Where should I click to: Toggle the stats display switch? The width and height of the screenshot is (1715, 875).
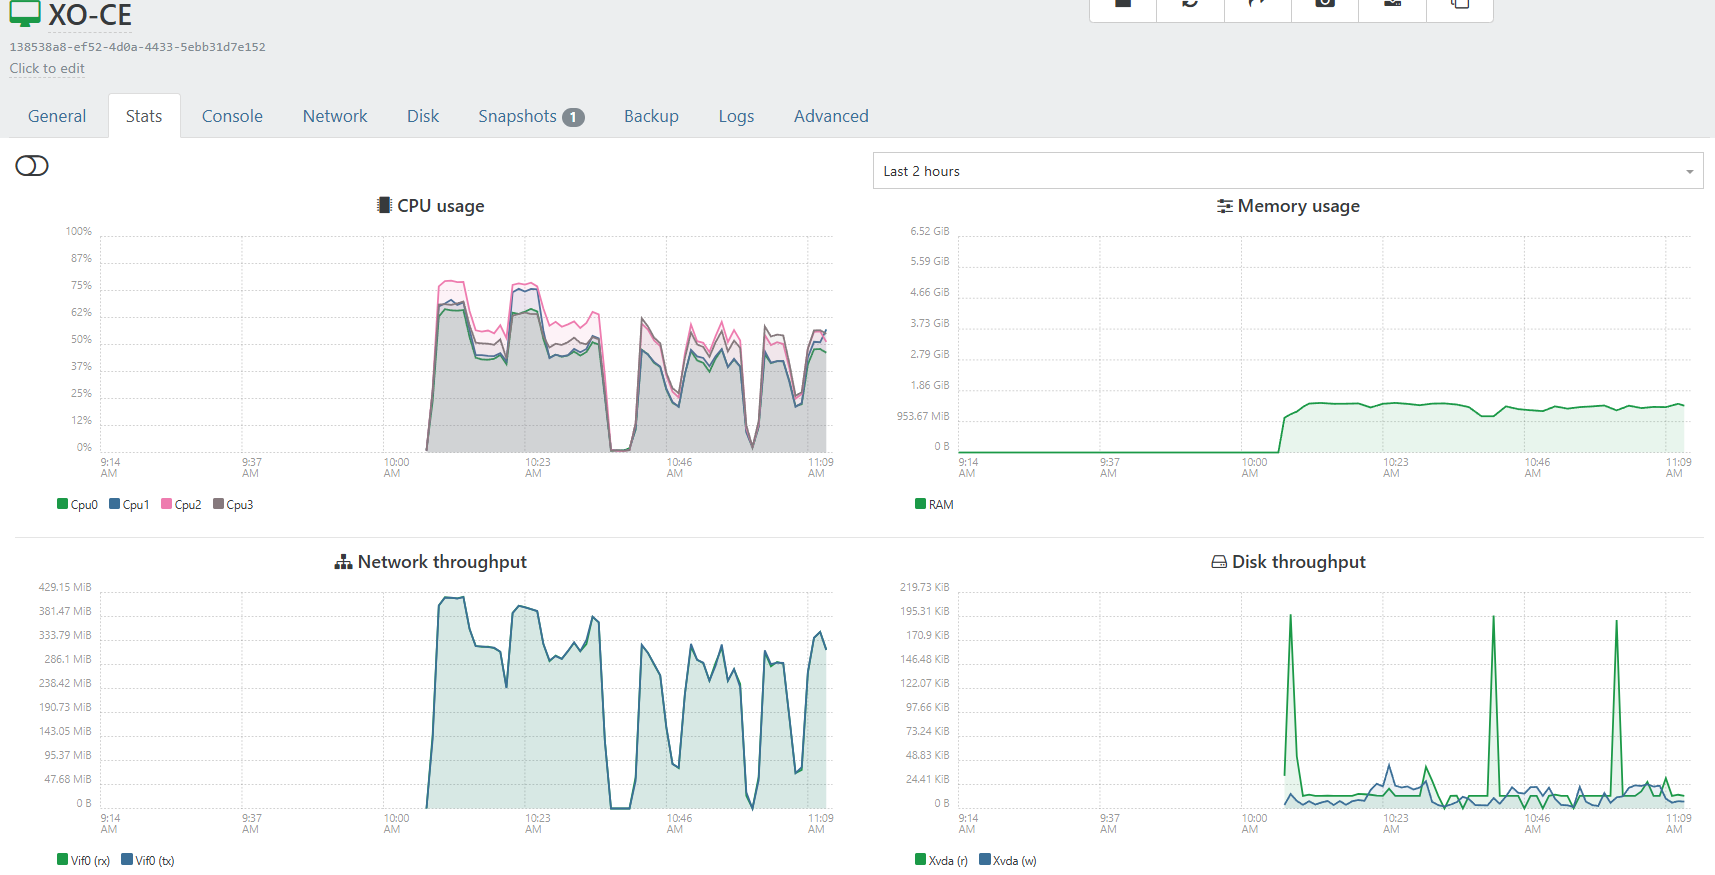(32, 166)
